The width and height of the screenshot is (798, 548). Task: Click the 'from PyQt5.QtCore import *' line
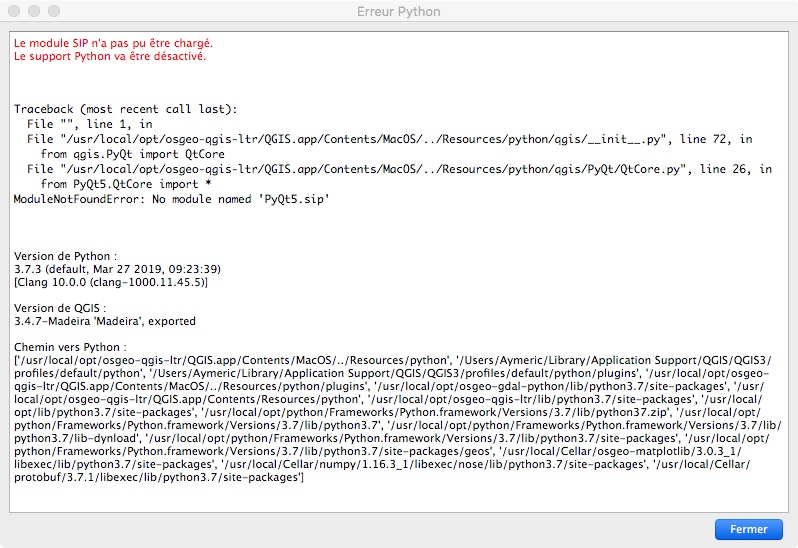click(126, 184)
